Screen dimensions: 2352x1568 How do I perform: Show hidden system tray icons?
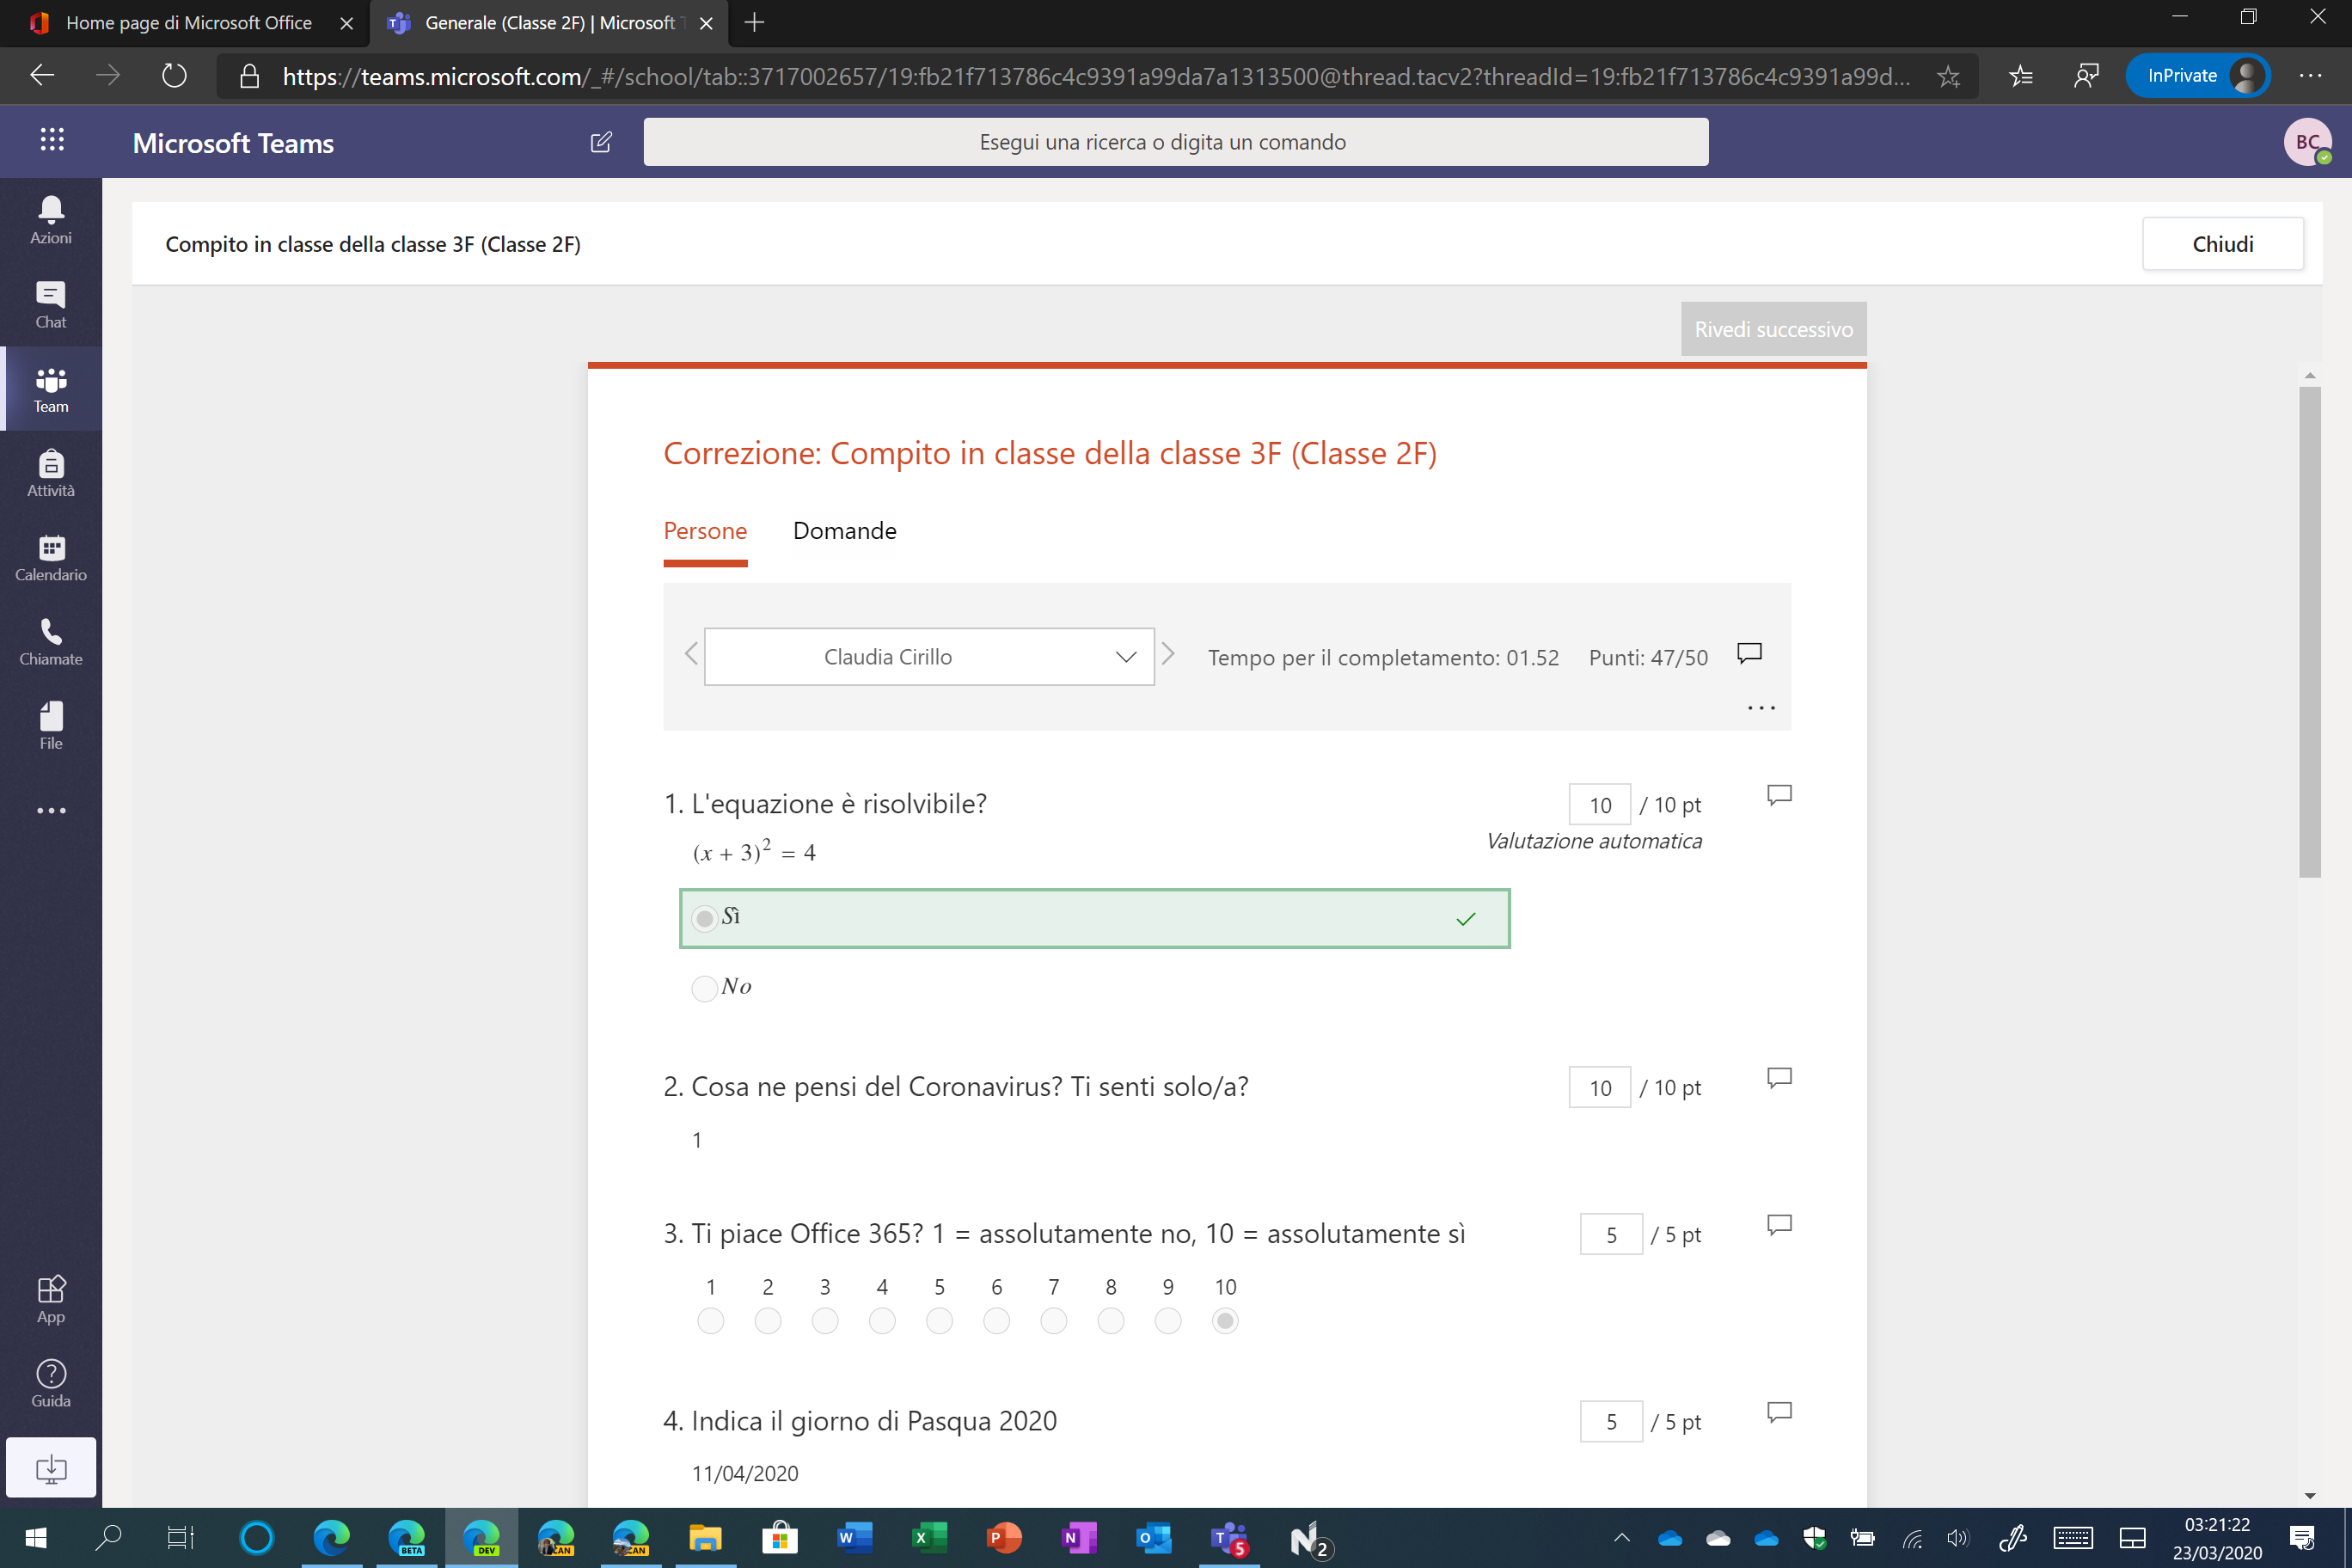click(x=1621, y=1538)
